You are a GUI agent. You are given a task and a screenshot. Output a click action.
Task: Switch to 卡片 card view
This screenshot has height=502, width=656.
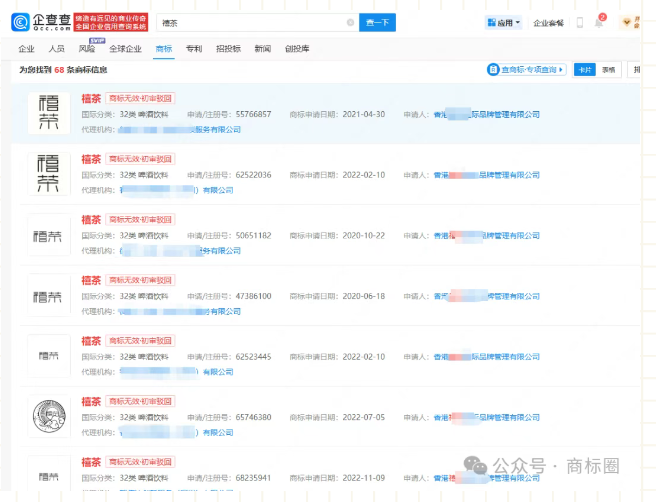584,70
